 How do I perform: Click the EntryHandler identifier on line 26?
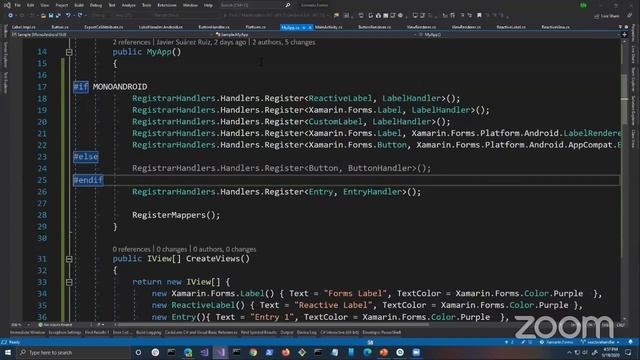(372, 192)
